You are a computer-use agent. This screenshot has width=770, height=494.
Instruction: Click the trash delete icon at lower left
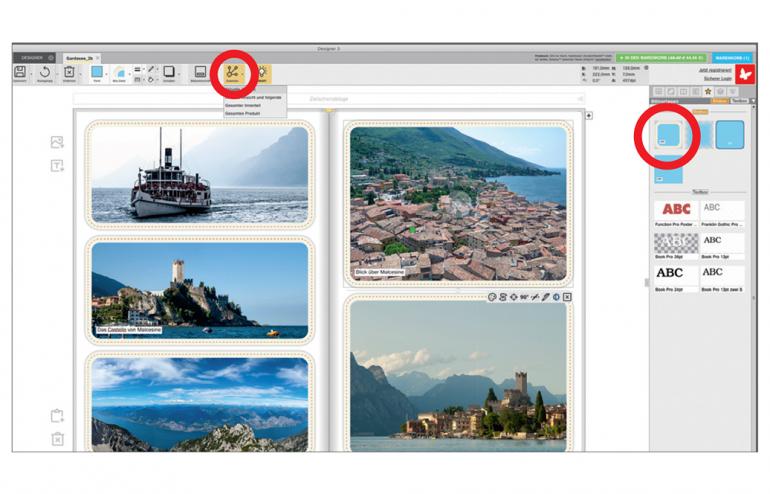point(57,439)
